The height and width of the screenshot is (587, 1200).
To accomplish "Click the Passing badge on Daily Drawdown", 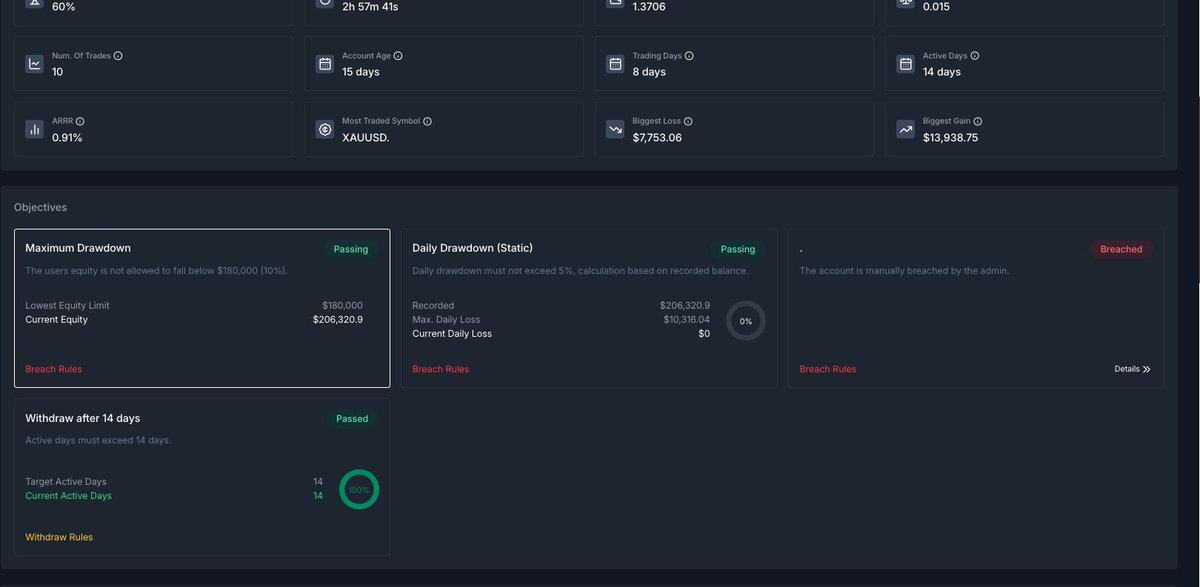I will (x=738, y=249).
